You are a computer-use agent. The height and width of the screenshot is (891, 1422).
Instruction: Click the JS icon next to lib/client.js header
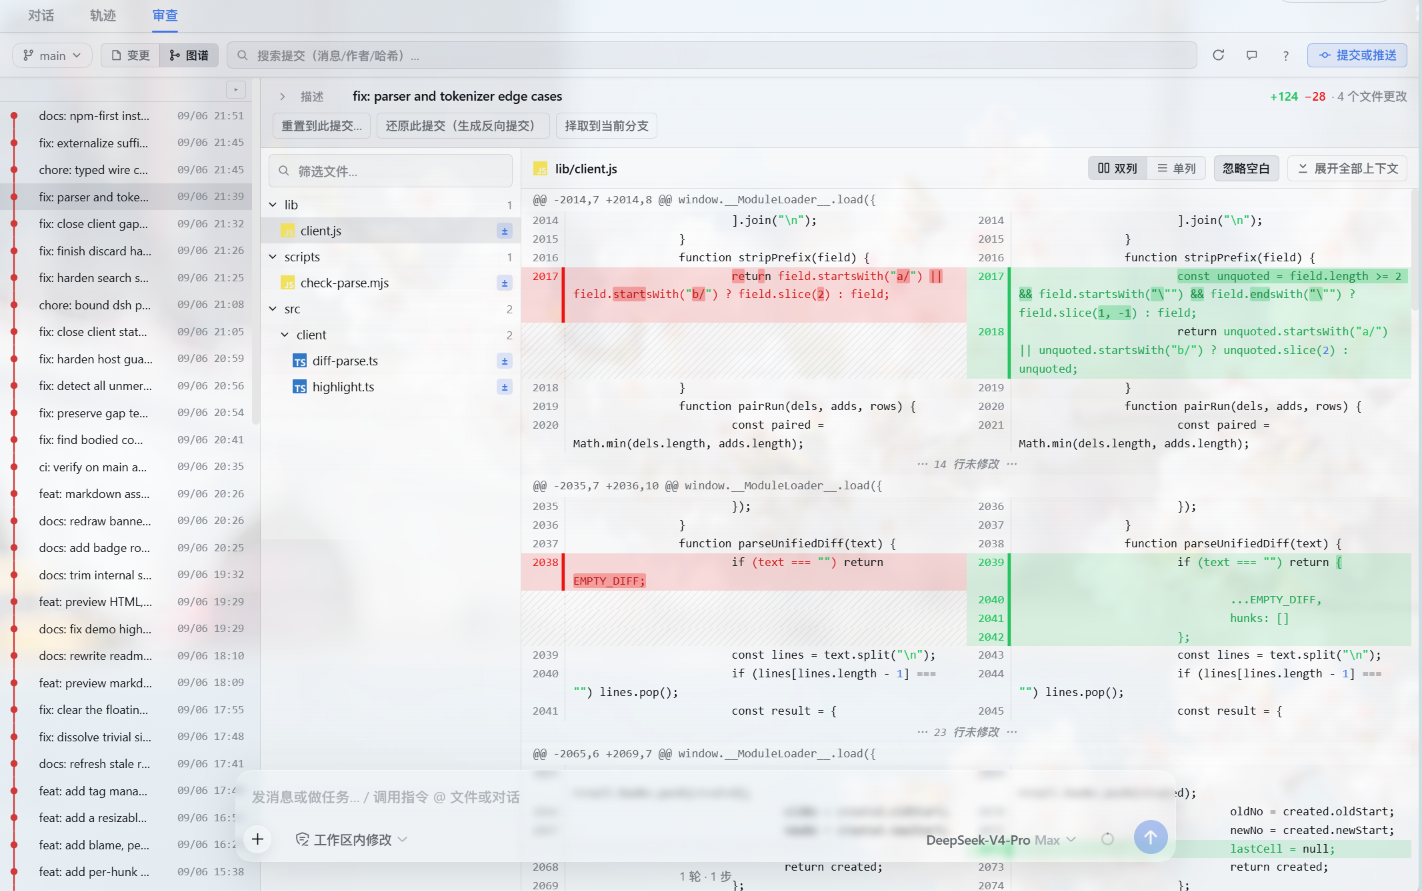[540, 169]
